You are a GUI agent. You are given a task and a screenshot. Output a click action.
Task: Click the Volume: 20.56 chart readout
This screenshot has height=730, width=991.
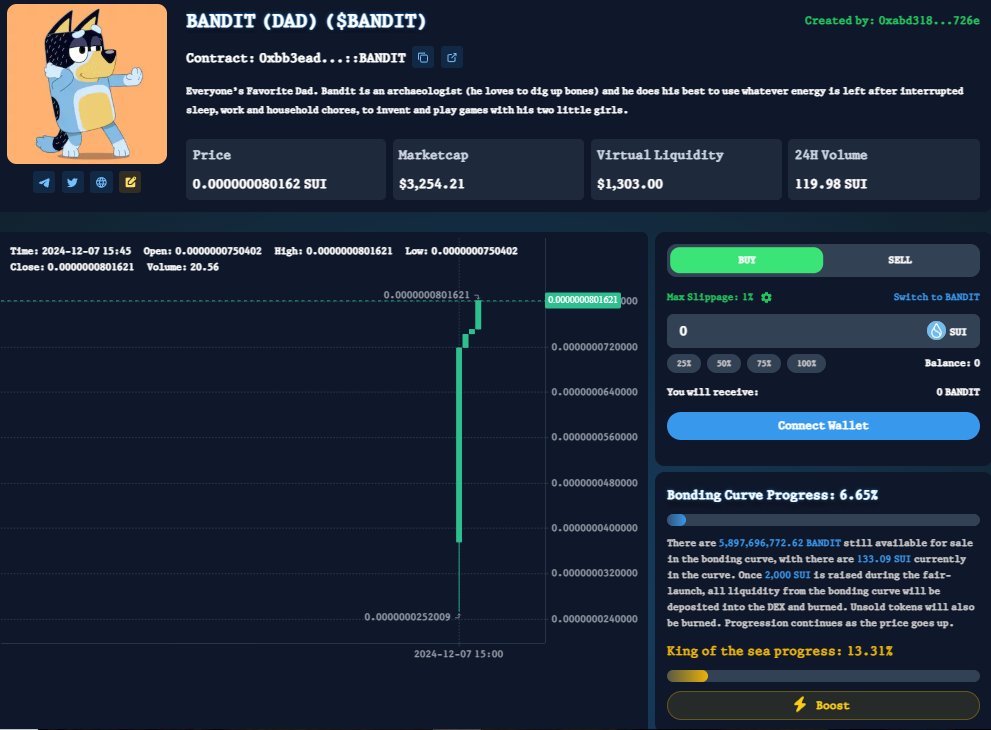point(183,267)
